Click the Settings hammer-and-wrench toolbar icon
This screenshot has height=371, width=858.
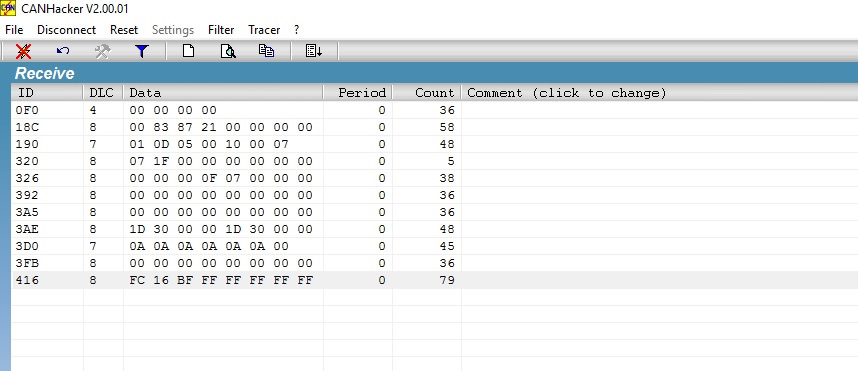click(102, 51)
